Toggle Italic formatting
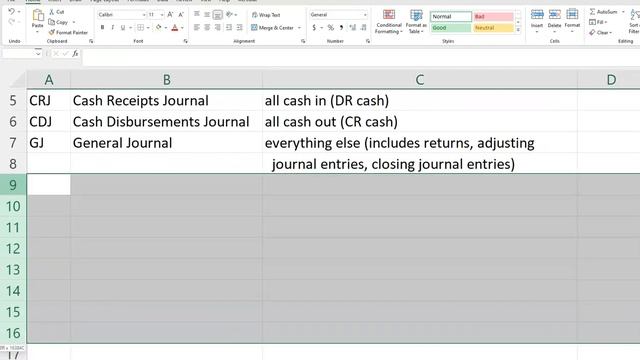The image size is (640, 360). [113, 28]
